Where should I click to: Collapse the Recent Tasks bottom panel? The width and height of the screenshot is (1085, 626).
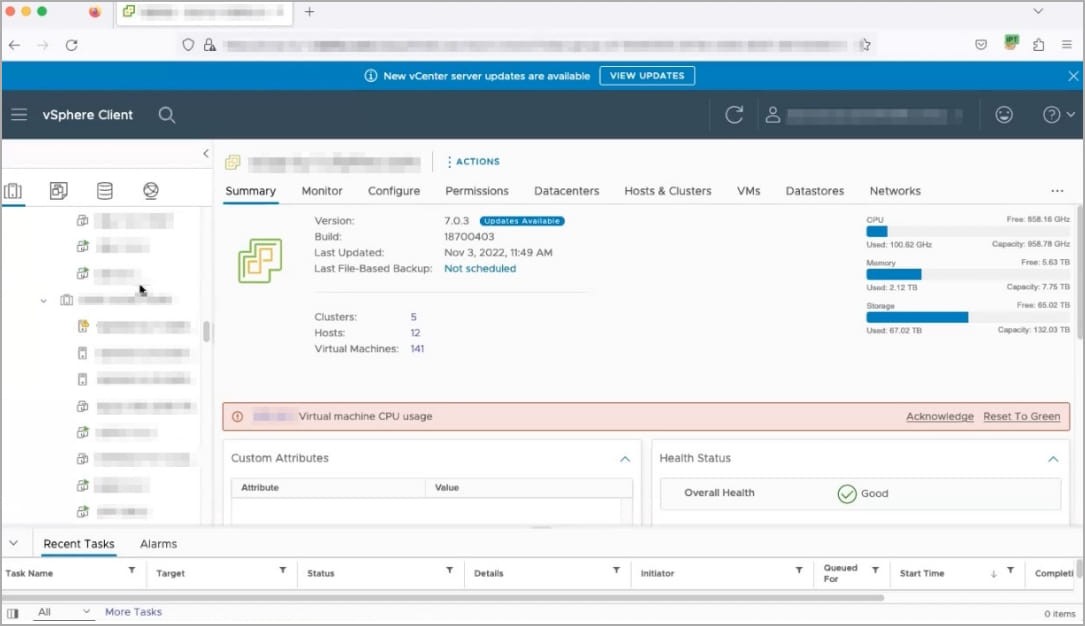[13, 544]
